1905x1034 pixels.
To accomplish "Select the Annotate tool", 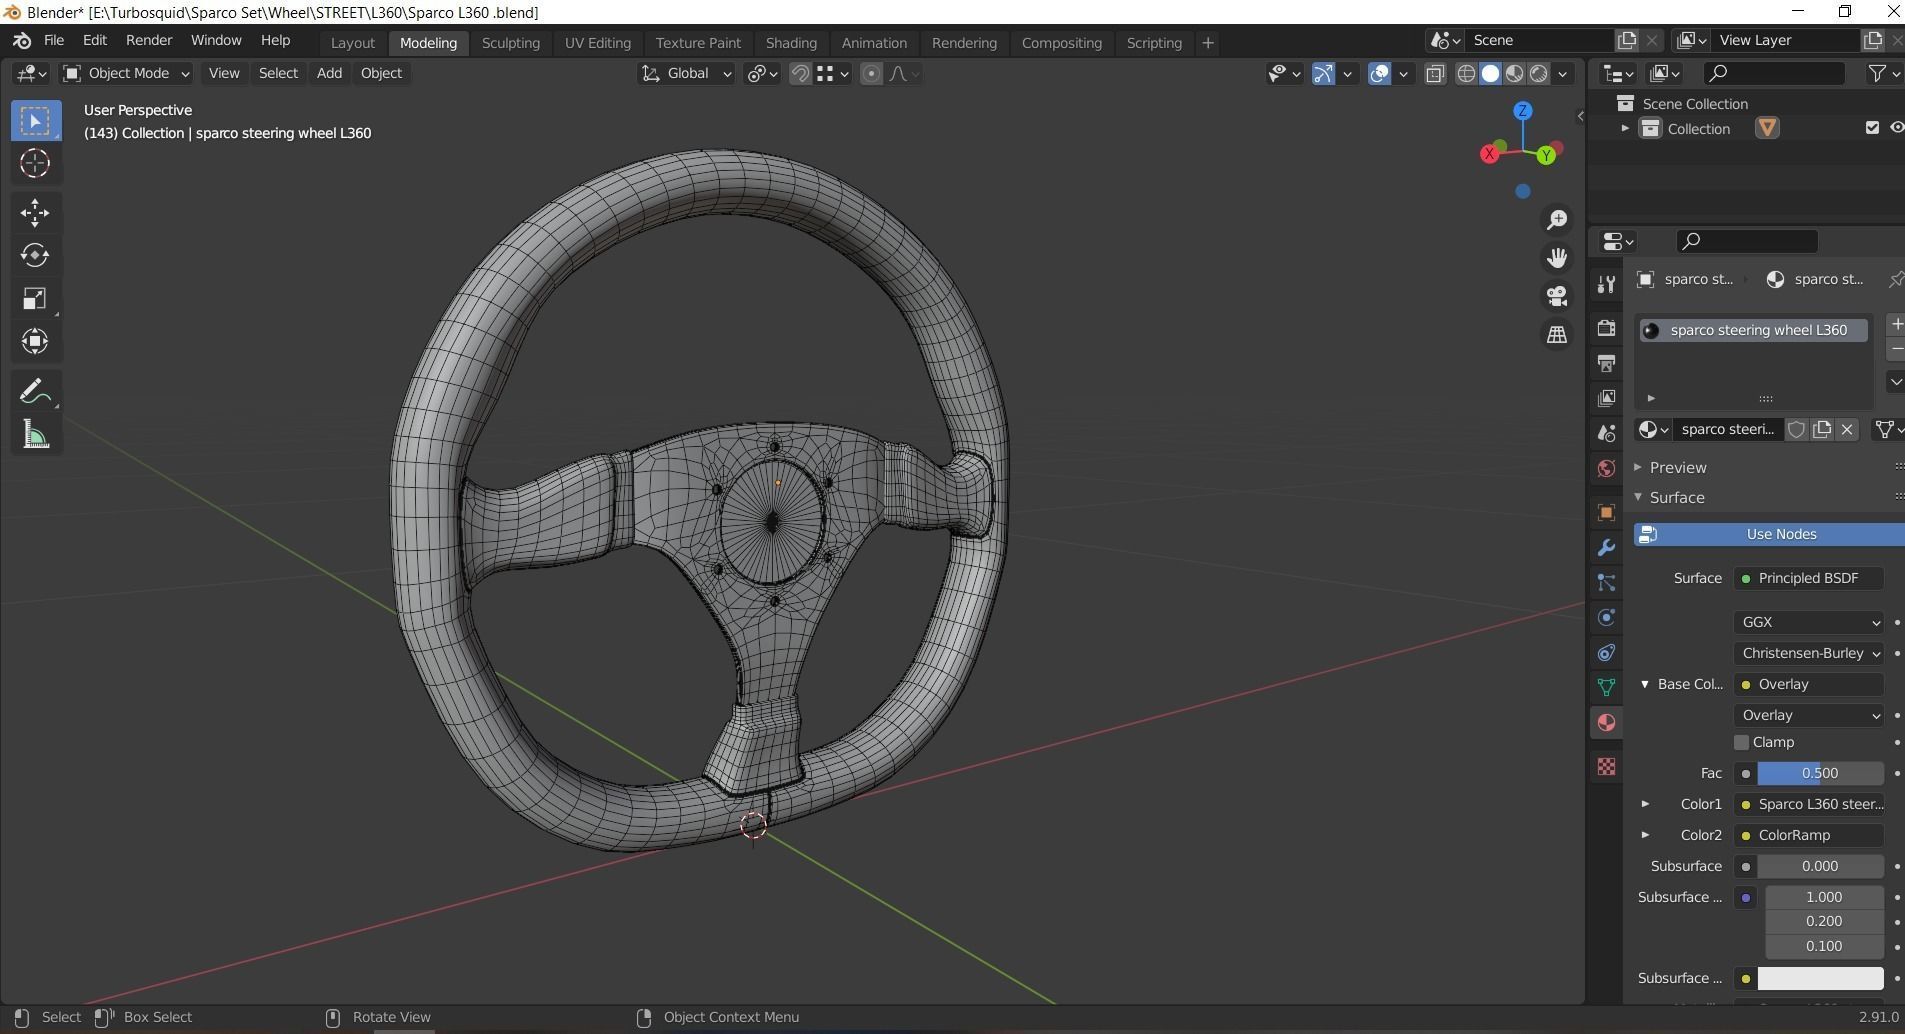I will [36, 391].
